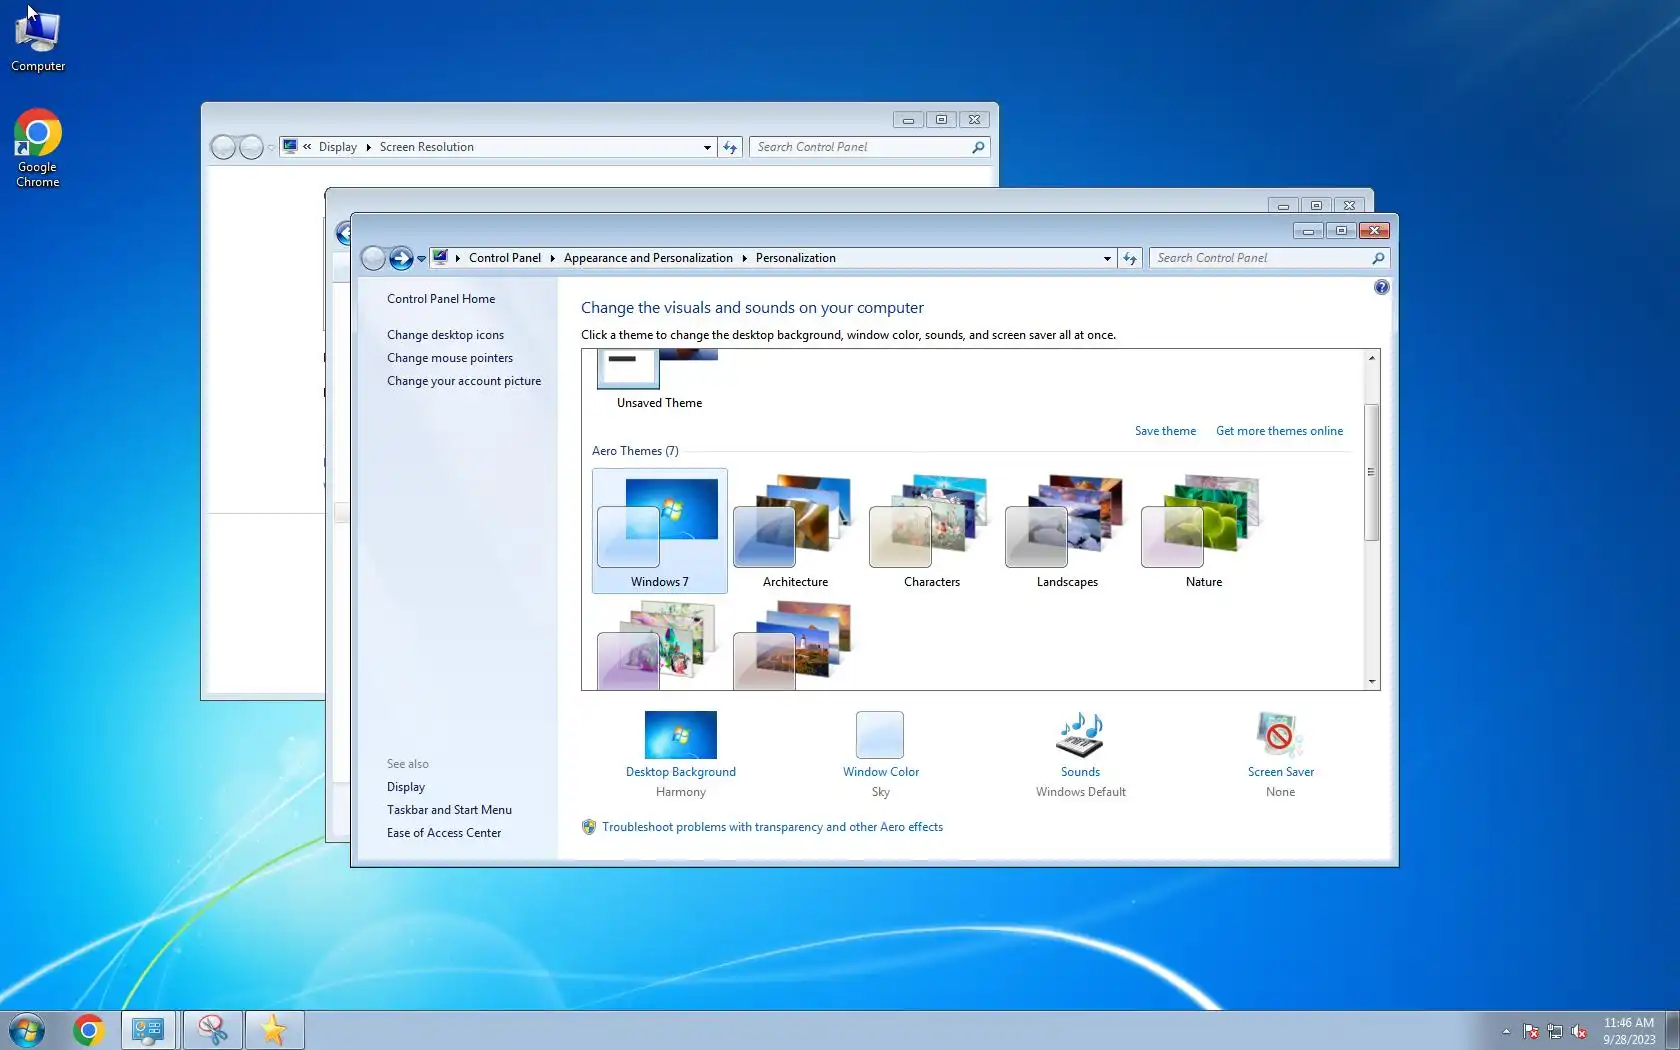Screen dimensions: 1680x1050
Task: Select the Landscapes theme
Action: 1067,531
